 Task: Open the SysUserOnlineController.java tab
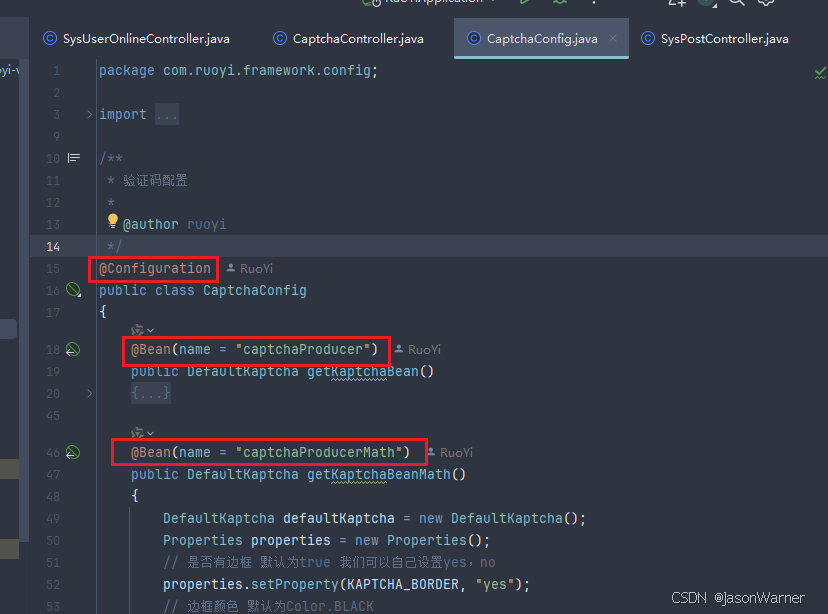(135, 38)
